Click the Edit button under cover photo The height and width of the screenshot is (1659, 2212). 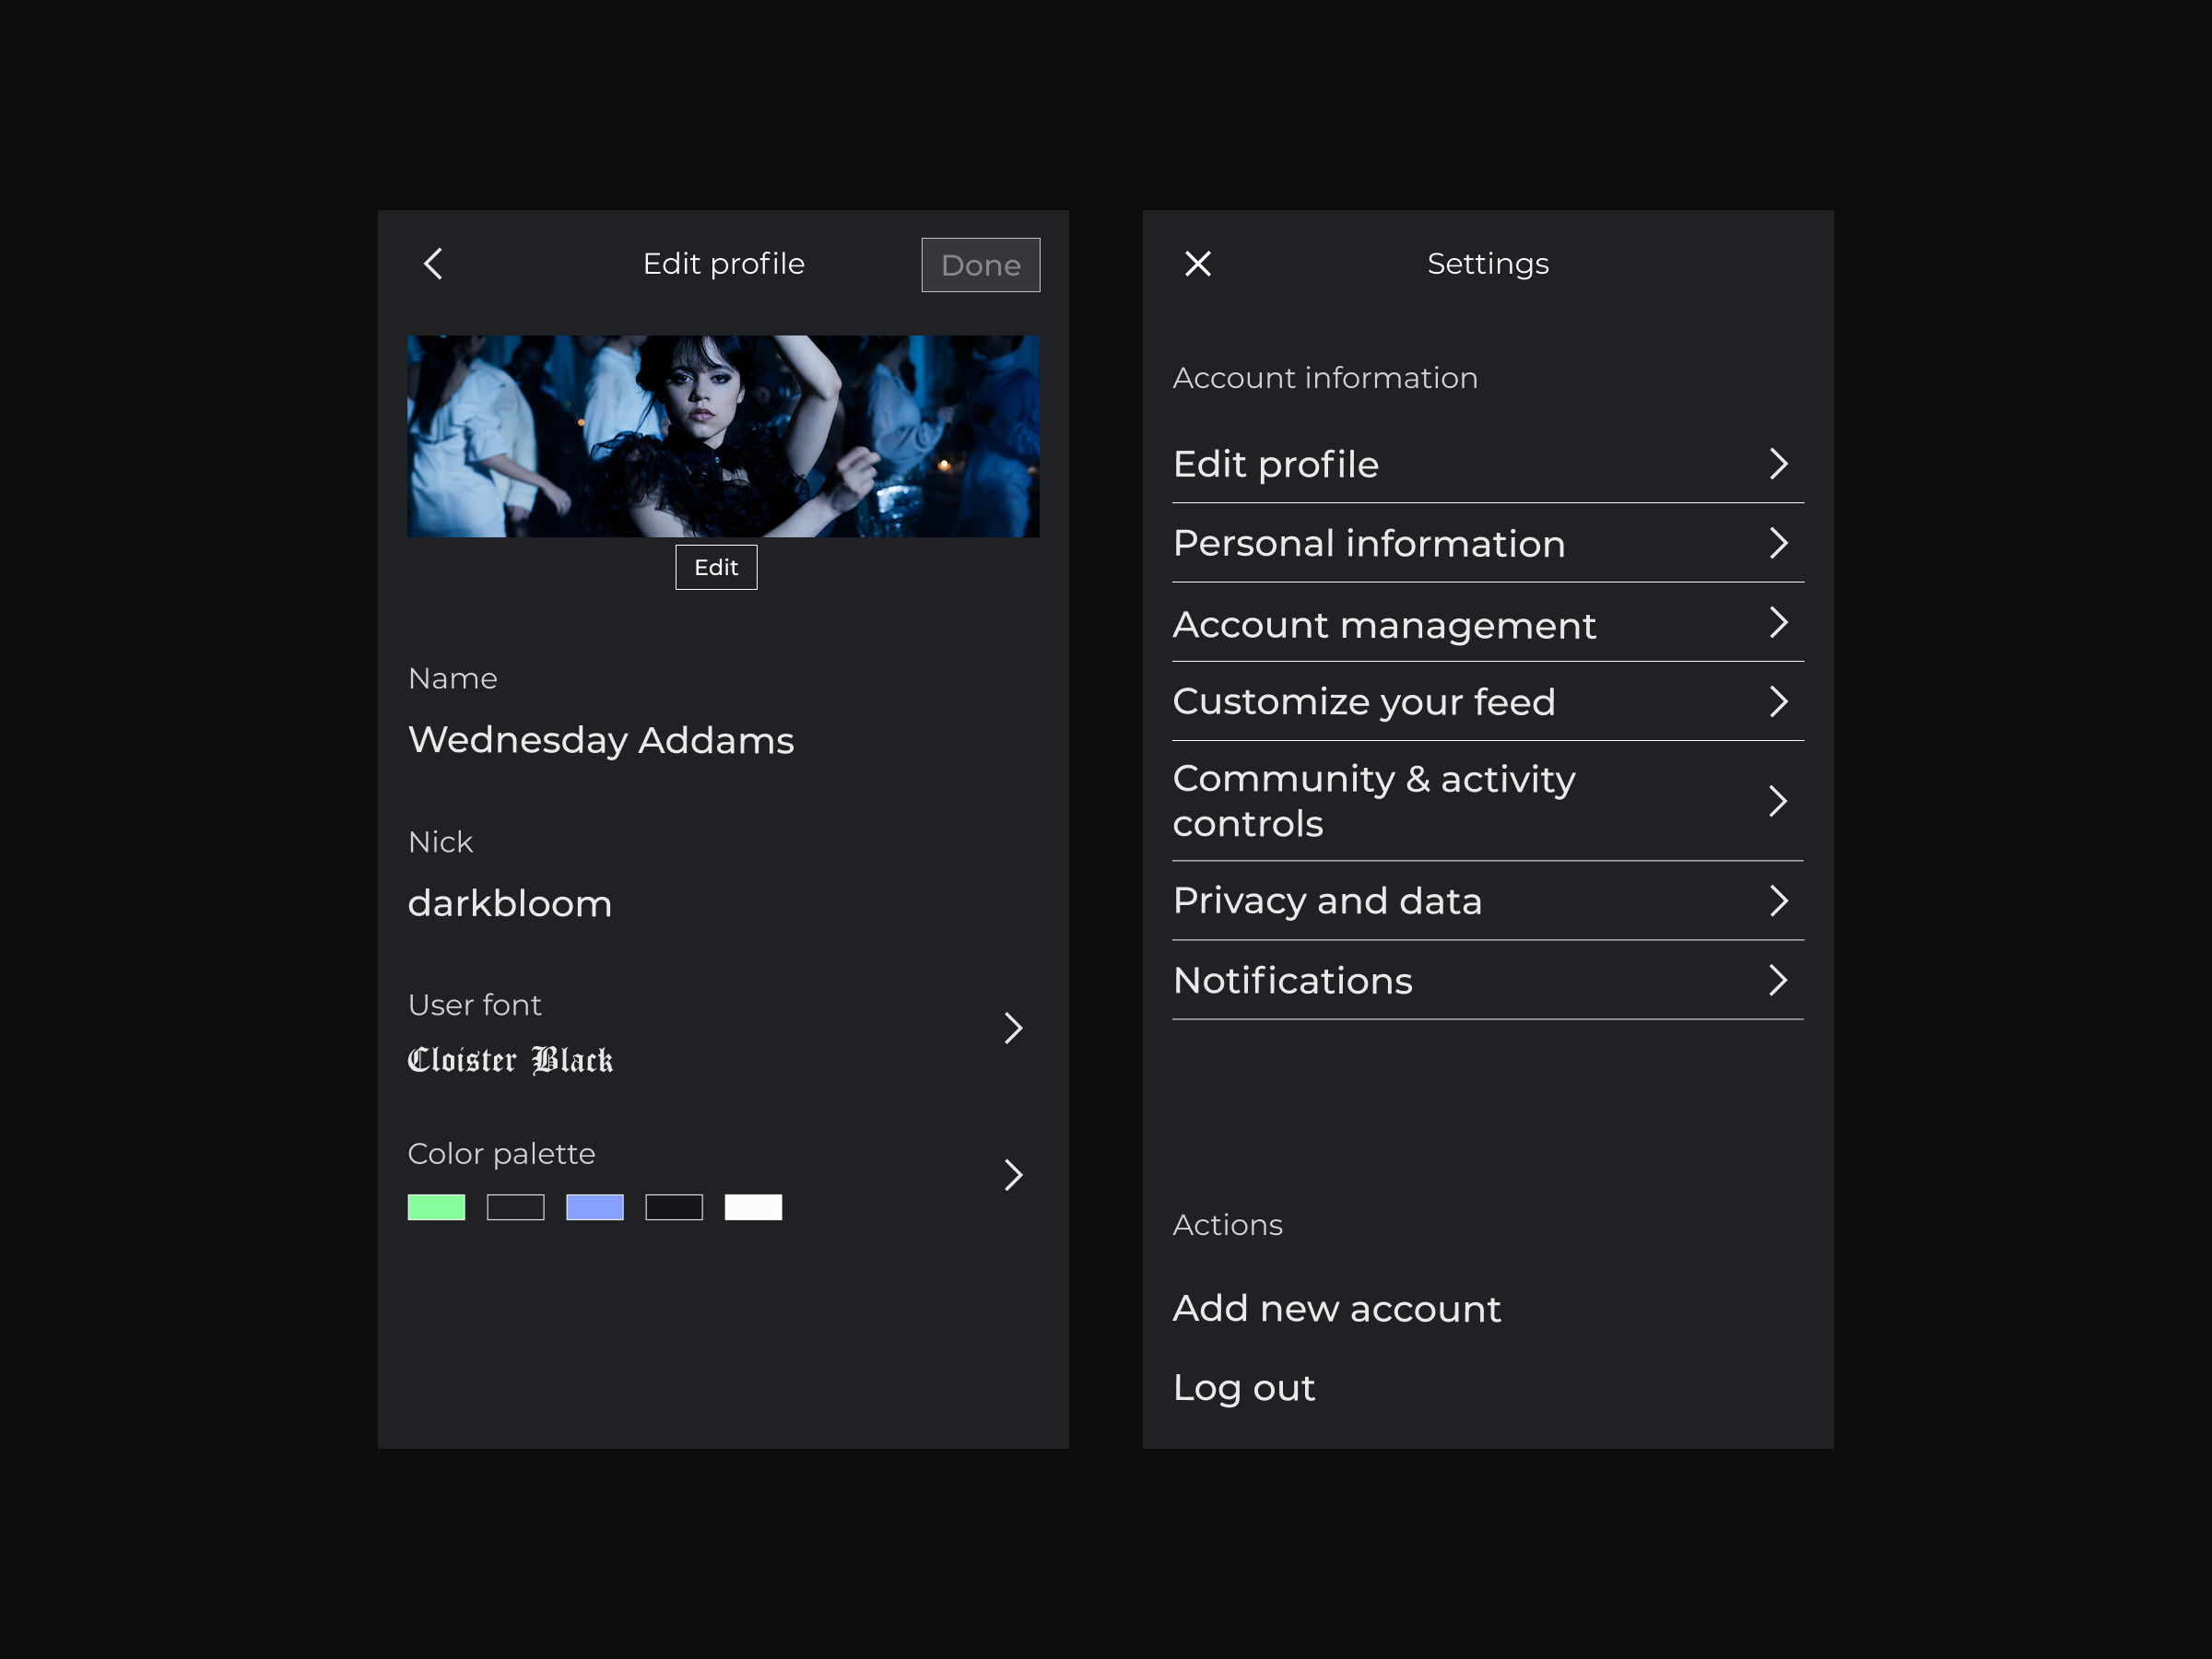(716, 567)
